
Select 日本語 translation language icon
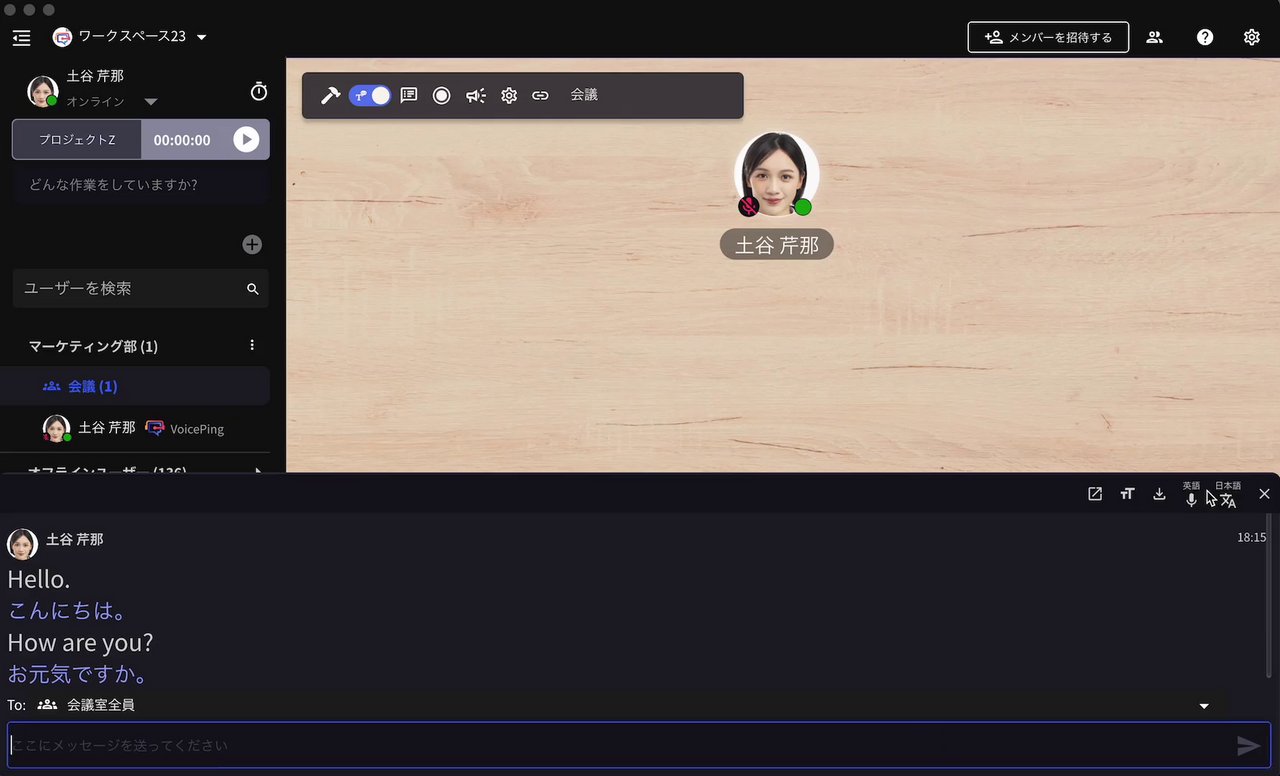pyautogui.click(x=1228, y=494)
